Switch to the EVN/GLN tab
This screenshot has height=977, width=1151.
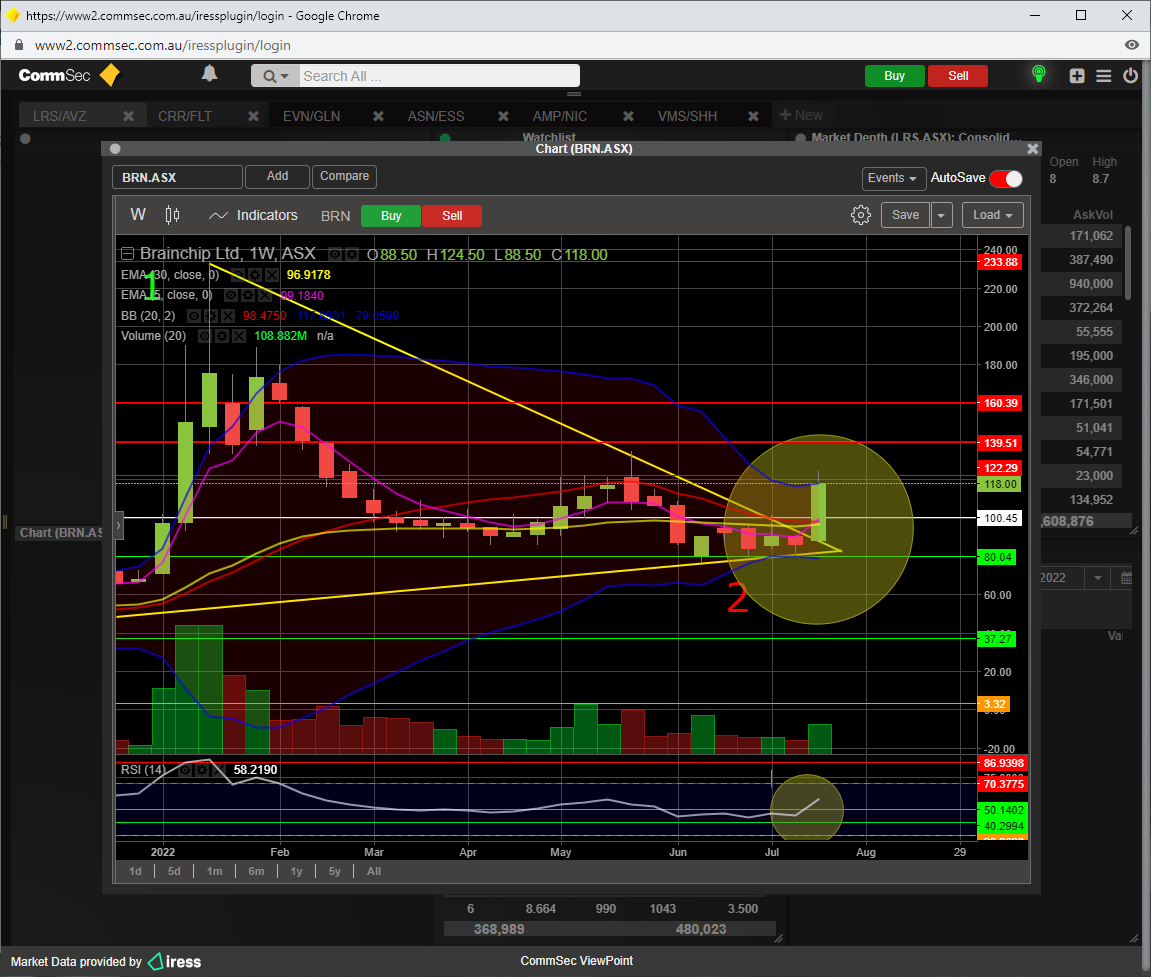311,116
